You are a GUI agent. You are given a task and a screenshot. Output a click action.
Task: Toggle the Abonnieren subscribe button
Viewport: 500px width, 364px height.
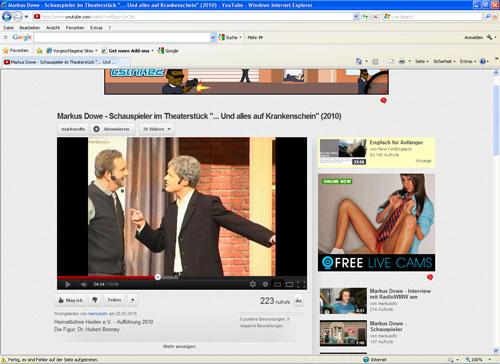(x=112, y=129)
